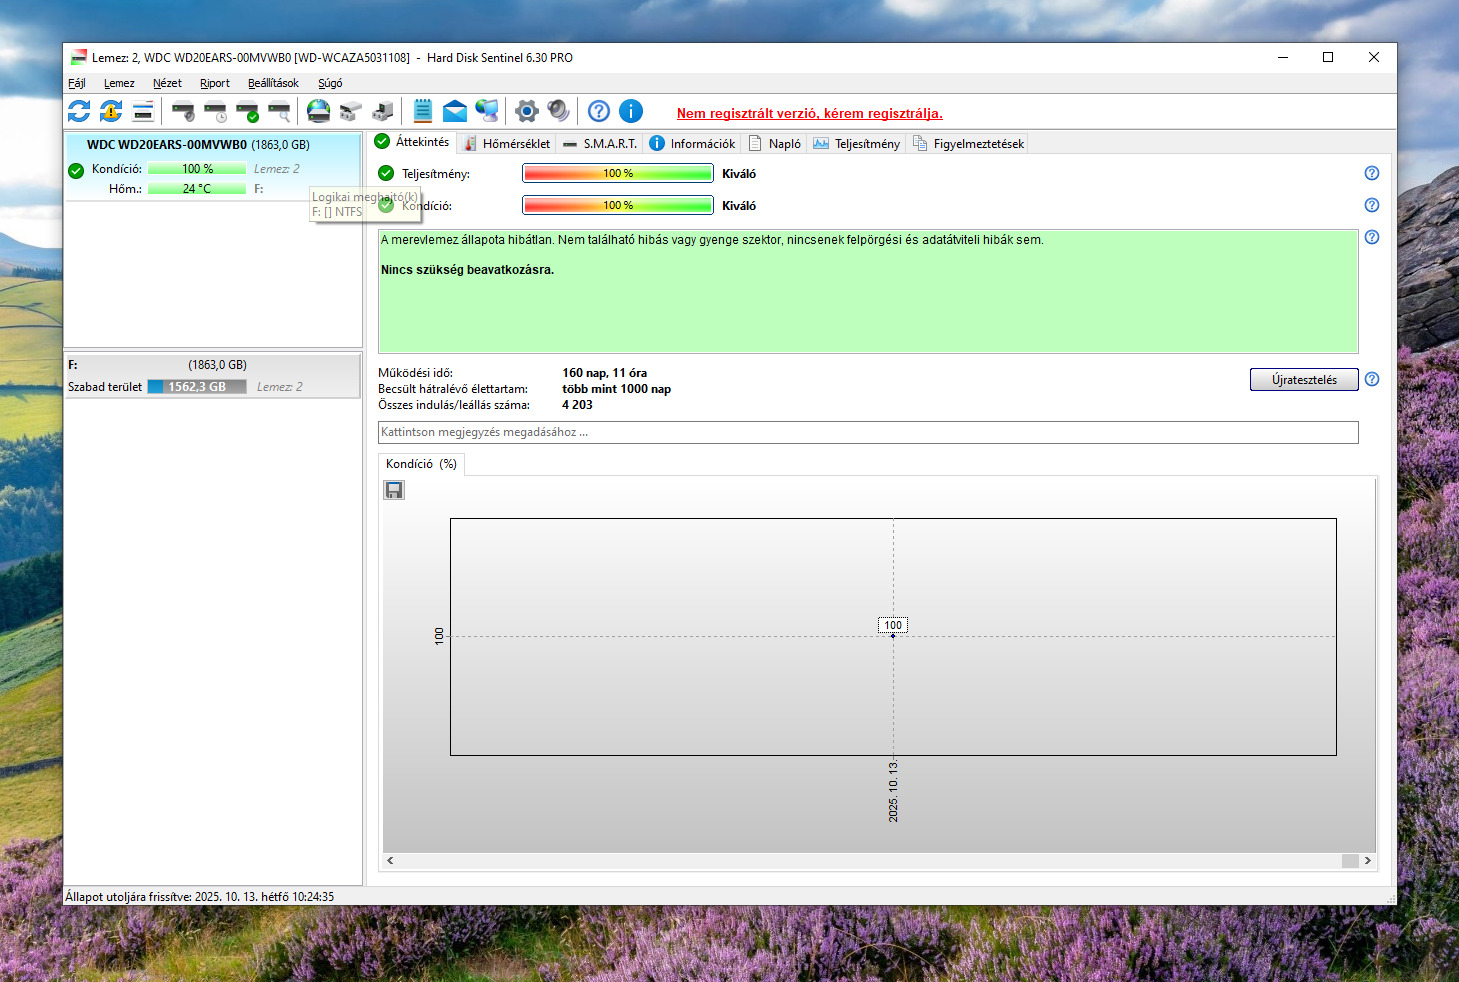Switch to the Napló tab

coord(775,144)
